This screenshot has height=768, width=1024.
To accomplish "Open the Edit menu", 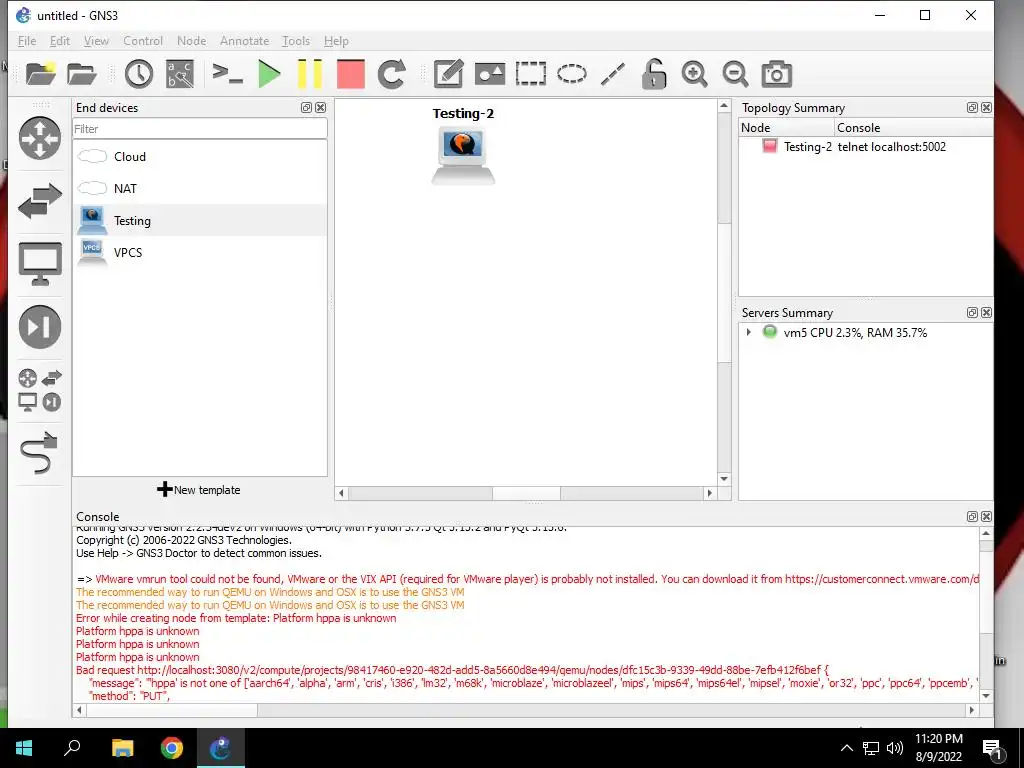I will pos(59,40).
